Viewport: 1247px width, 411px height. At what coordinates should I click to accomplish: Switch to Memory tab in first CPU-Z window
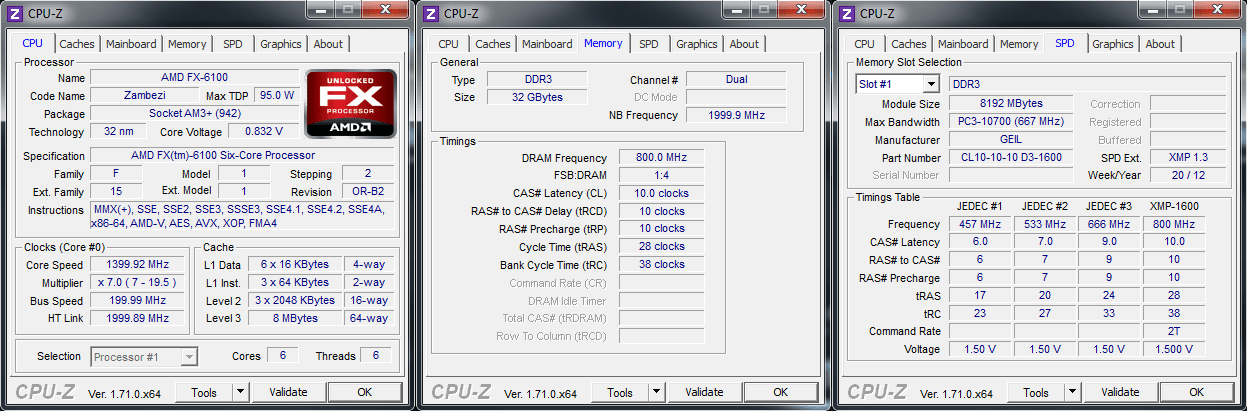(x=187, y=44)
